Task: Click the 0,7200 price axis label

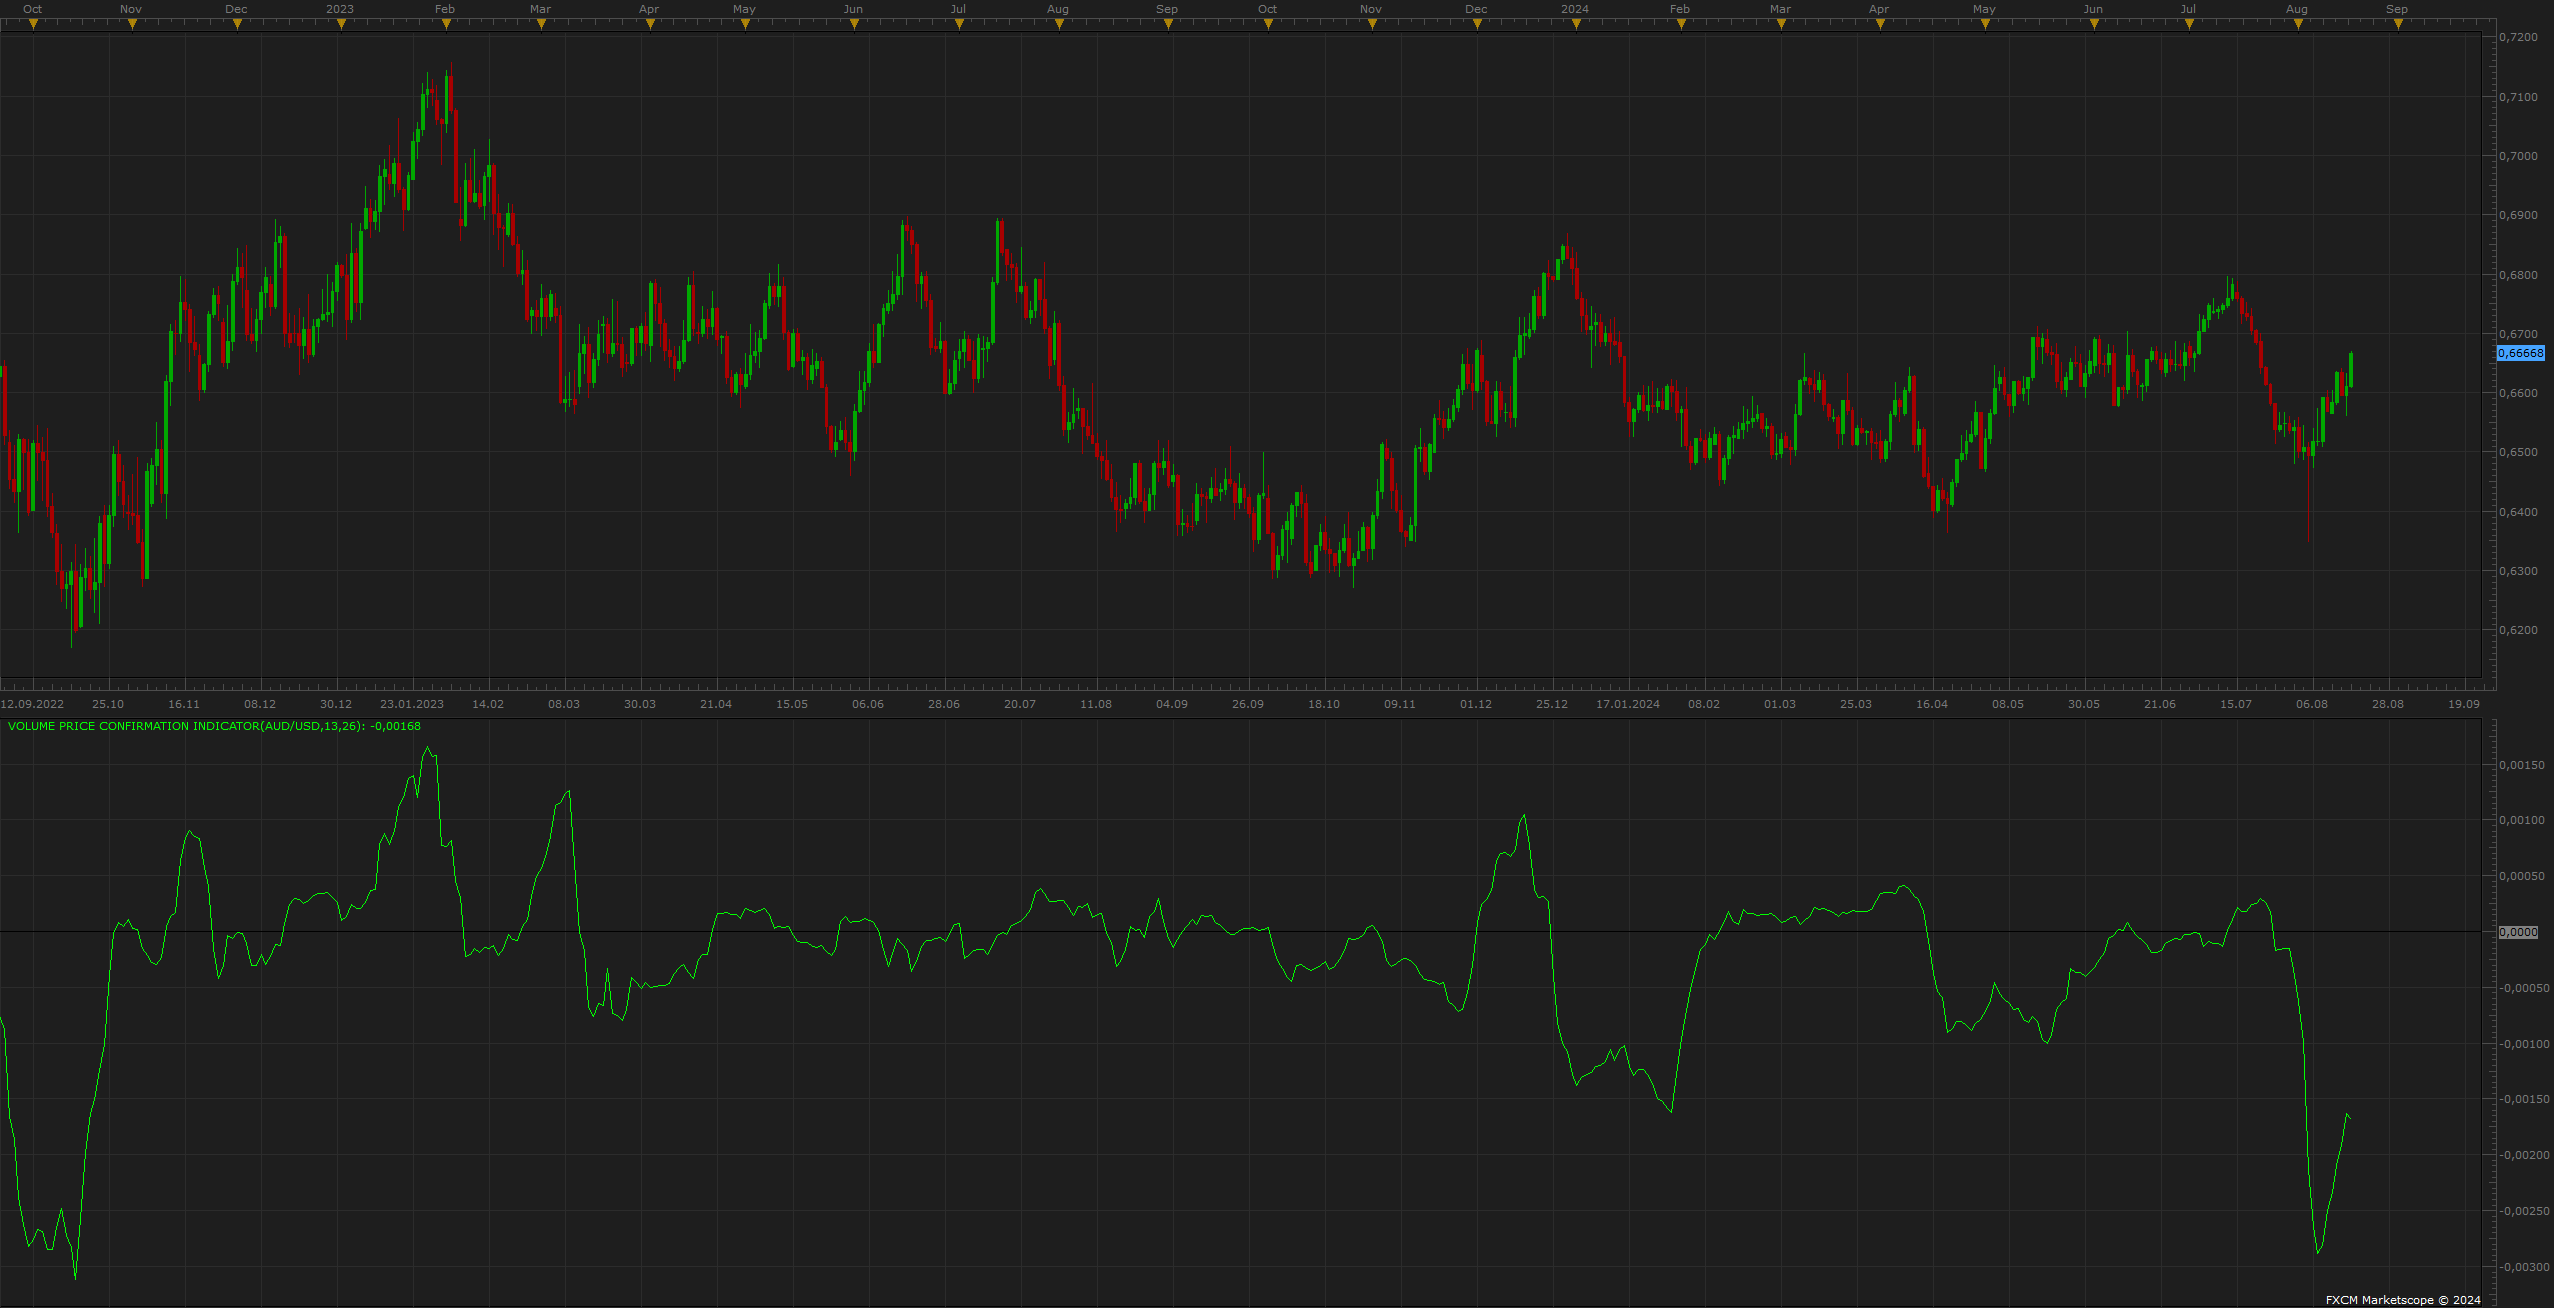Action: 2518,37
